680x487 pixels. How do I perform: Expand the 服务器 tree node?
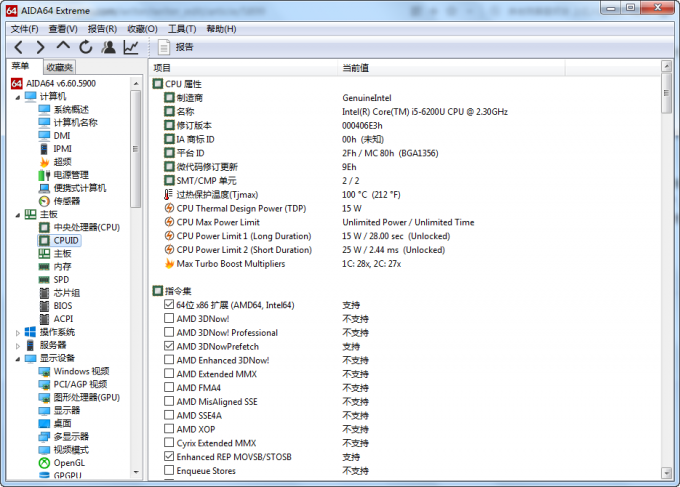(x=18, y=345)
